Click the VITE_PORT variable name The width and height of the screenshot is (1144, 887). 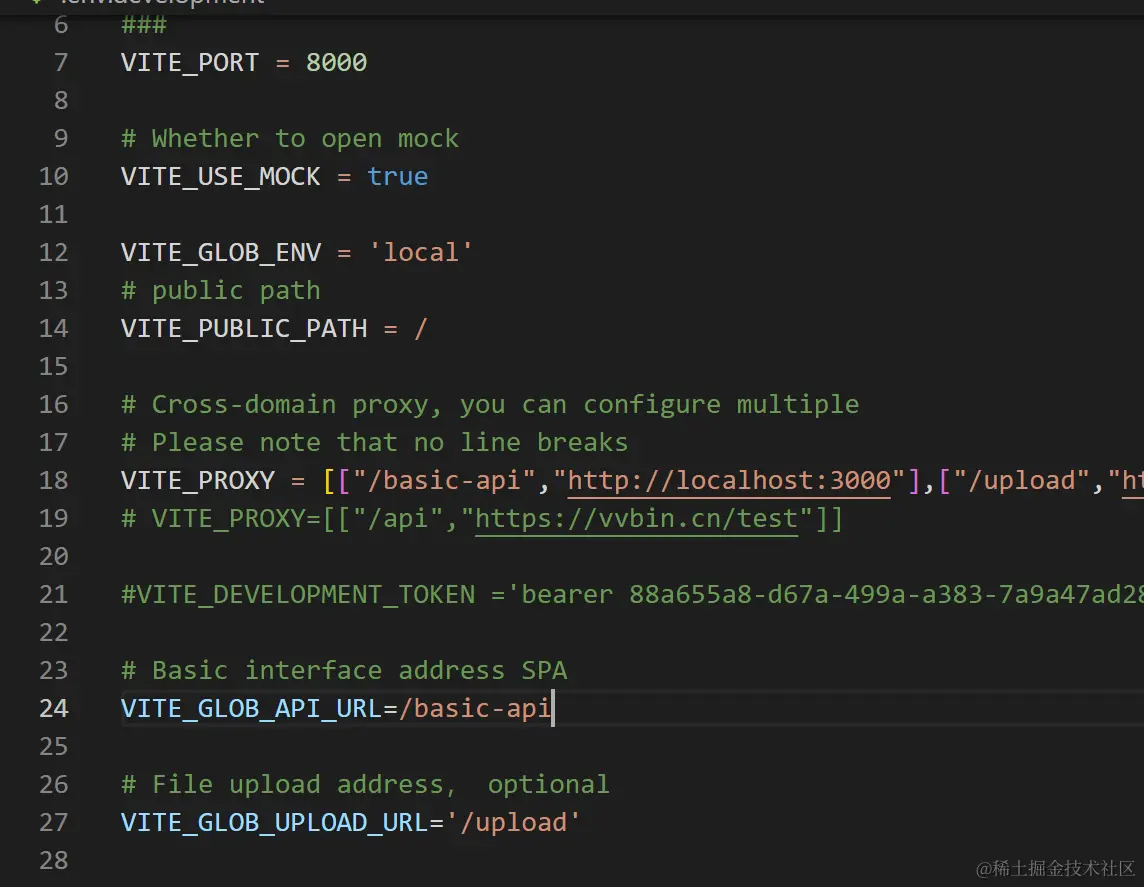pyautogui.click(x=190, y=63)
